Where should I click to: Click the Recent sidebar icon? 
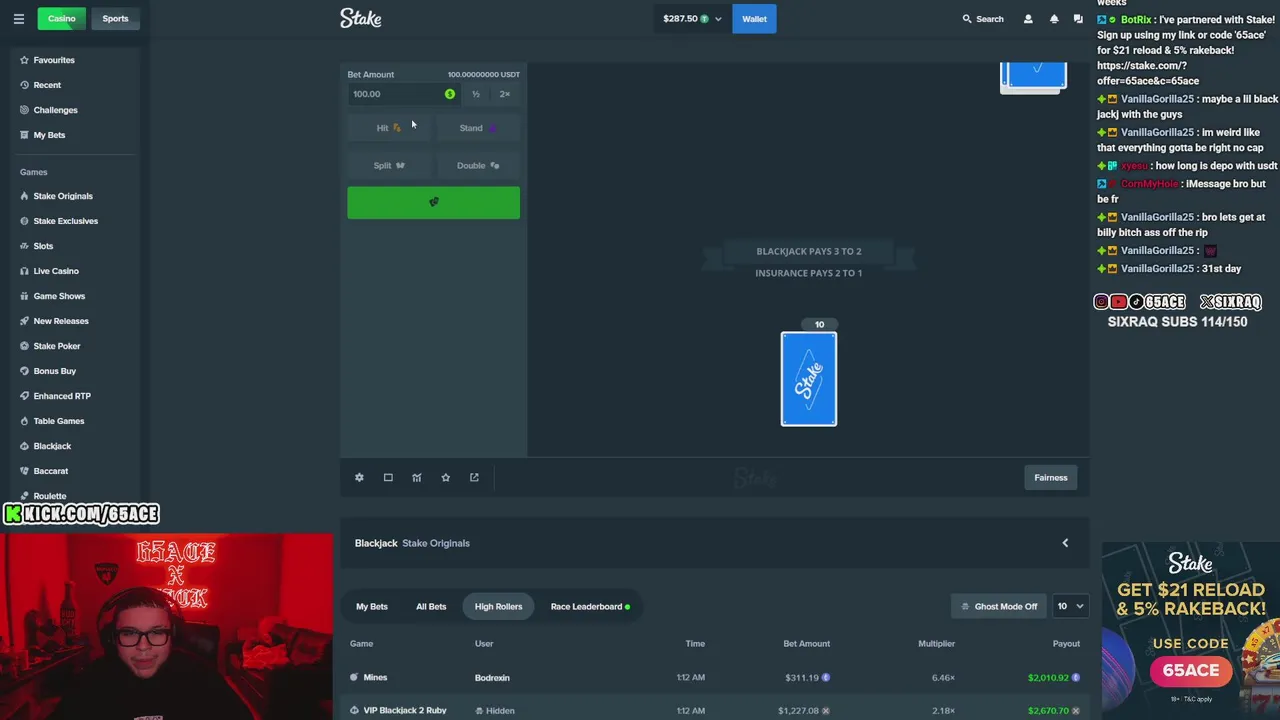(24, 85)
